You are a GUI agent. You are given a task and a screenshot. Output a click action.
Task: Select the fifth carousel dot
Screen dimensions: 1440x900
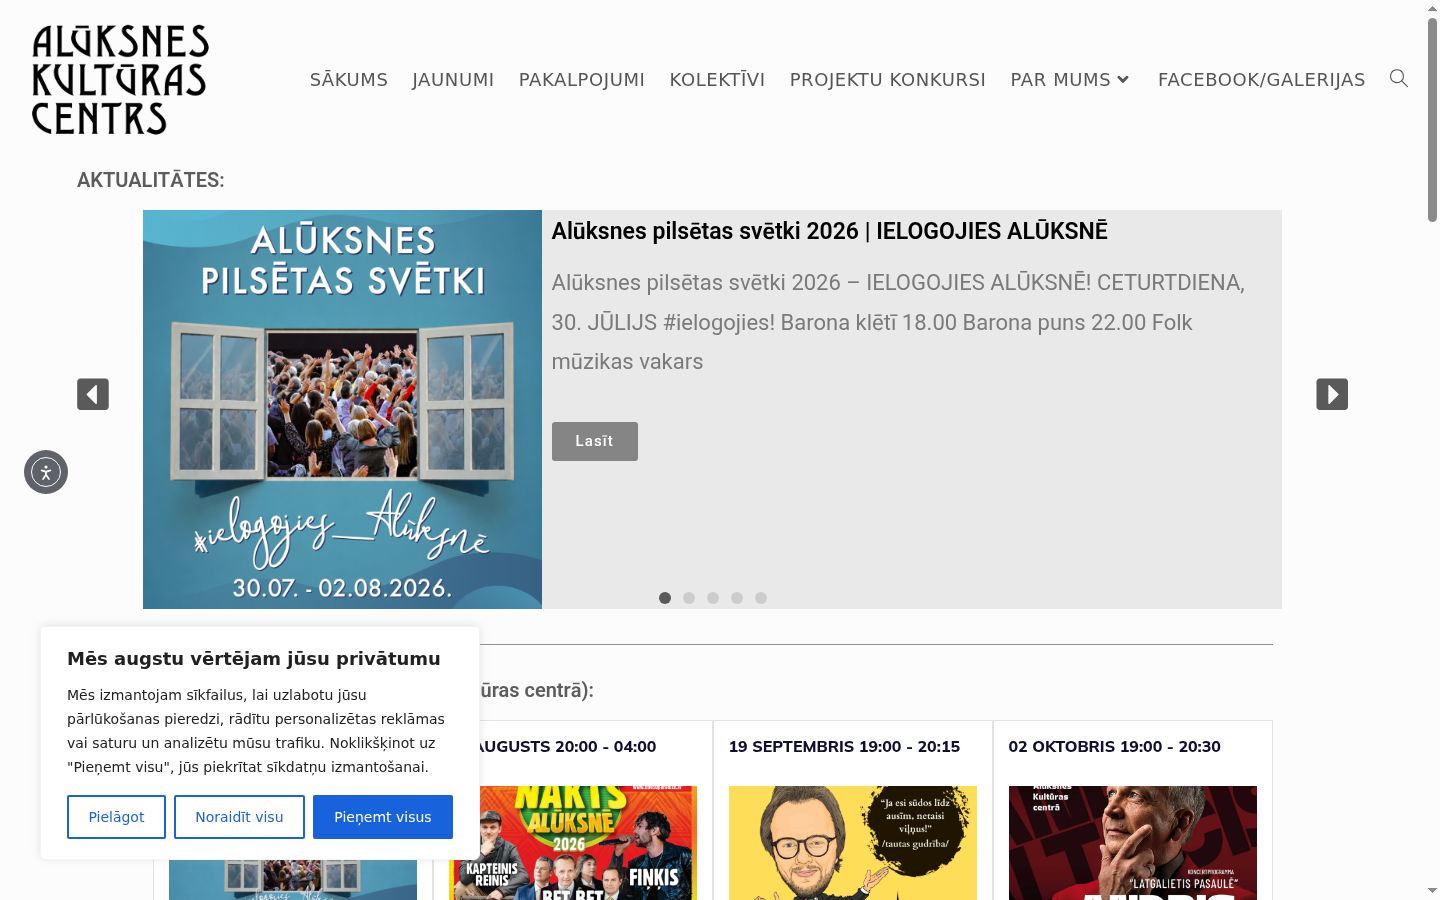[761, 598]
